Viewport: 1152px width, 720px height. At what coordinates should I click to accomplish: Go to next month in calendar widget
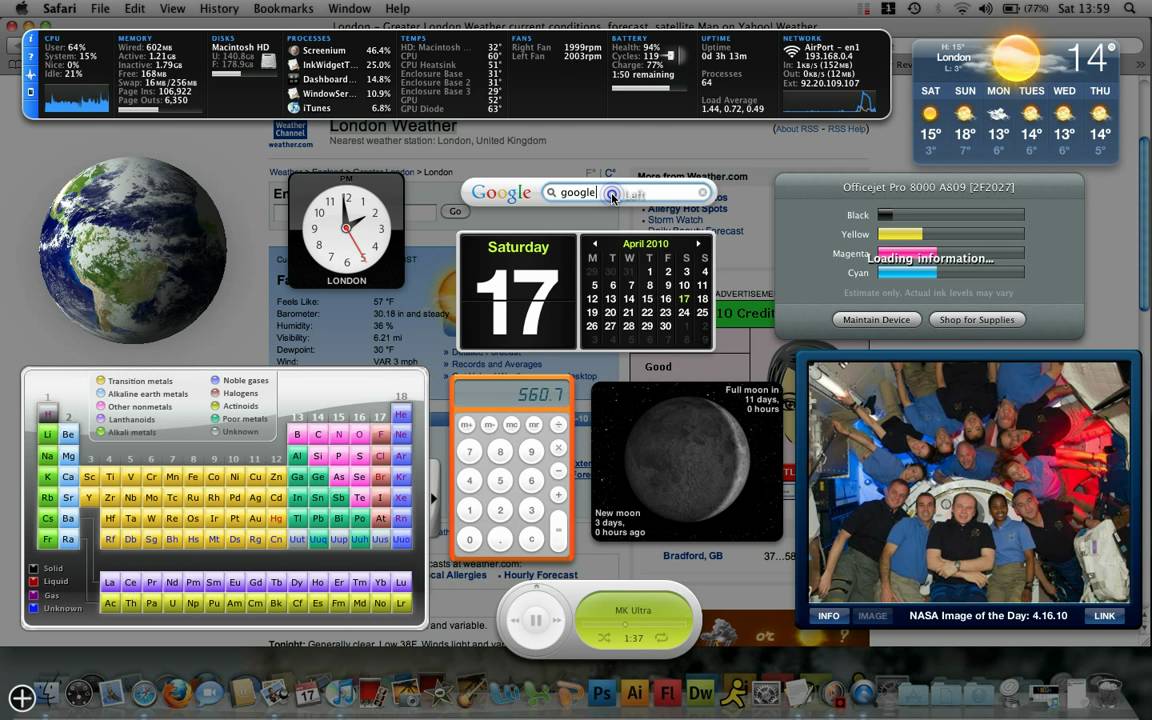tap(698, 244)
